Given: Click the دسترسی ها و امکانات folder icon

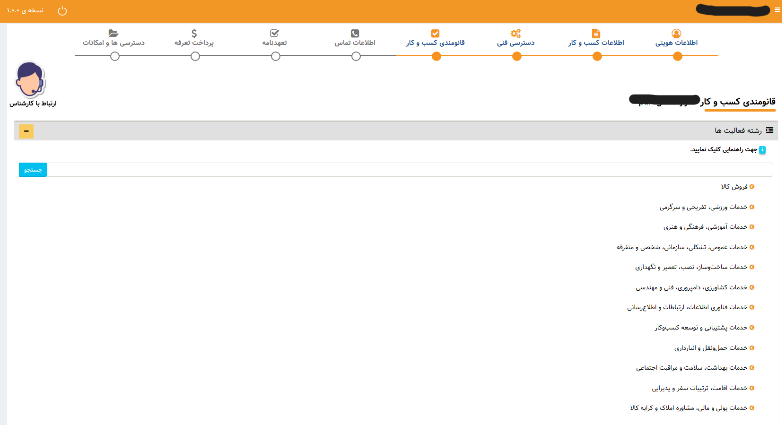Looking at the screenshot, I should [x=114, y=33].
